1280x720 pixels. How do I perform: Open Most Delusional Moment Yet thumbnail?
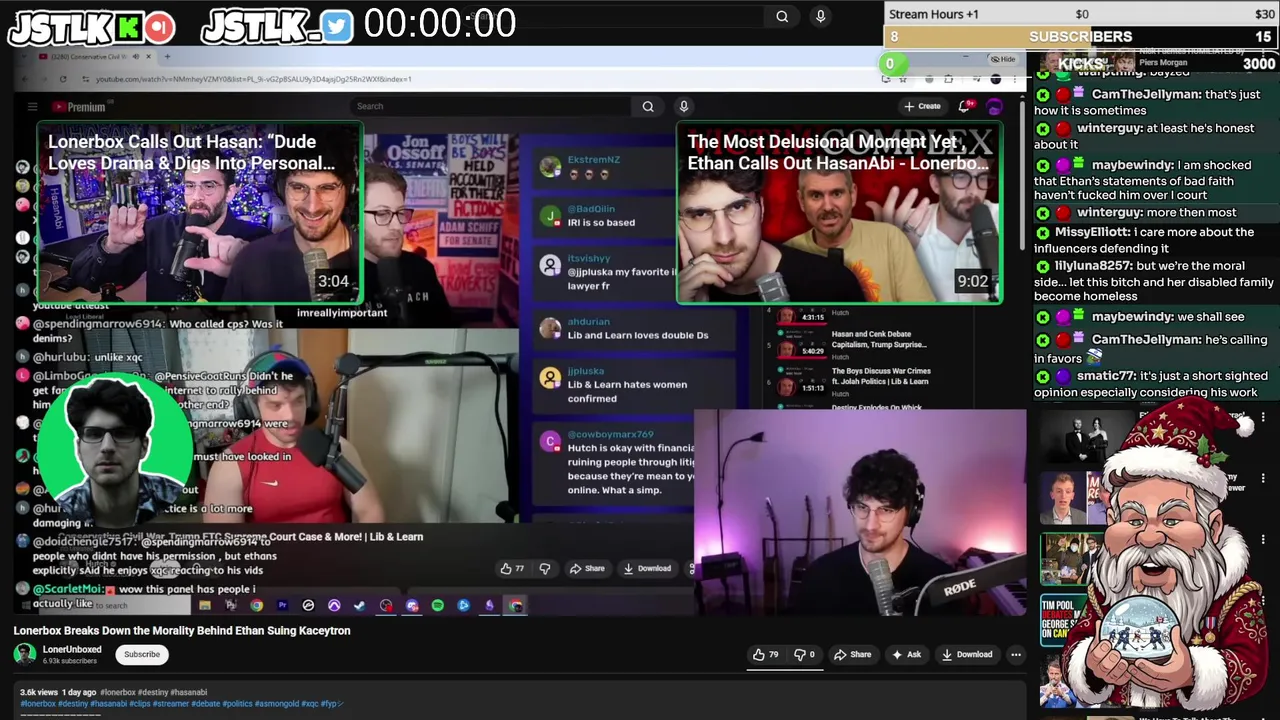point(839,212)
